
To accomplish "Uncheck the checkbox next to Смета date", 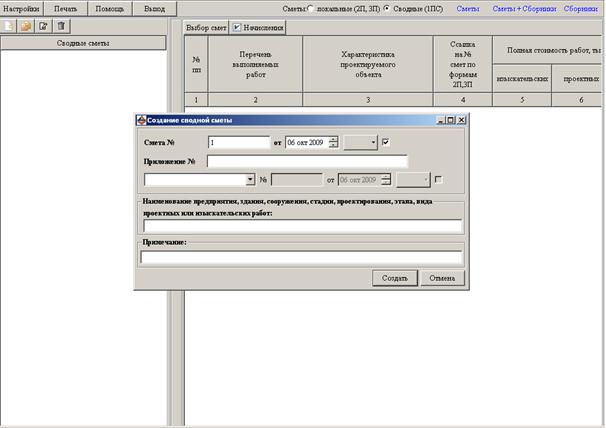I will pyautogui.click(x=385, y=142).
